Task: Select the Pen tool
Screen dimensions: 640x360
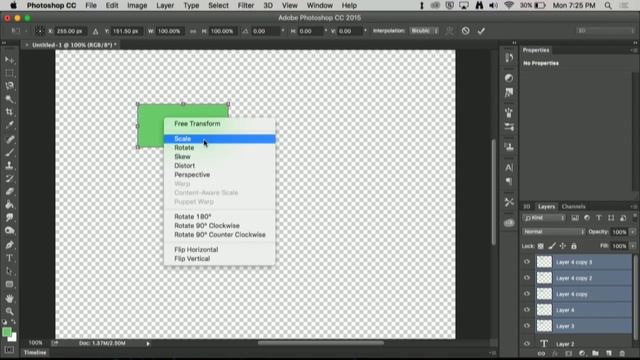Action: click(x=9, y=245)
